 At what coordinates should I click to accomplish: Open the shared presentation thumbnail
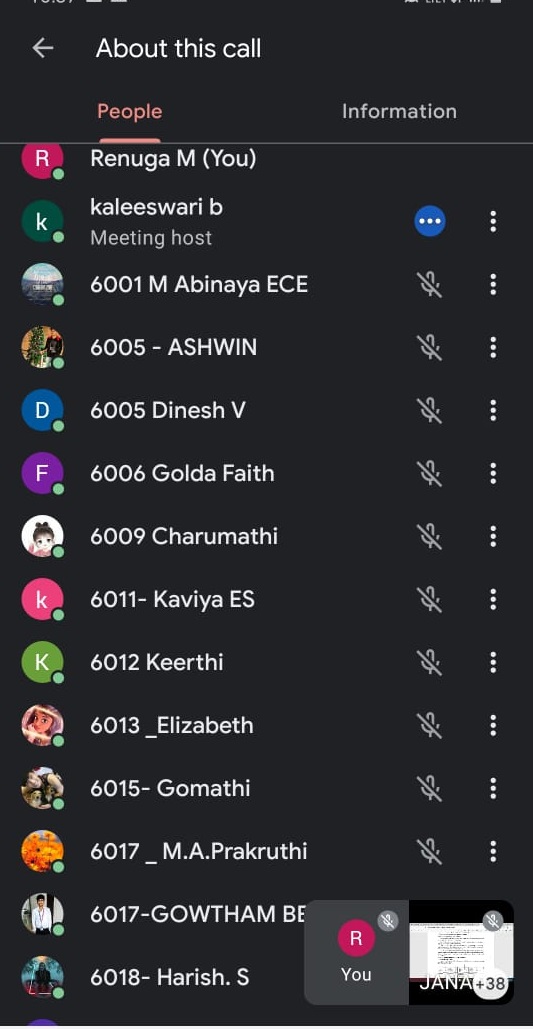coord(461,952)
